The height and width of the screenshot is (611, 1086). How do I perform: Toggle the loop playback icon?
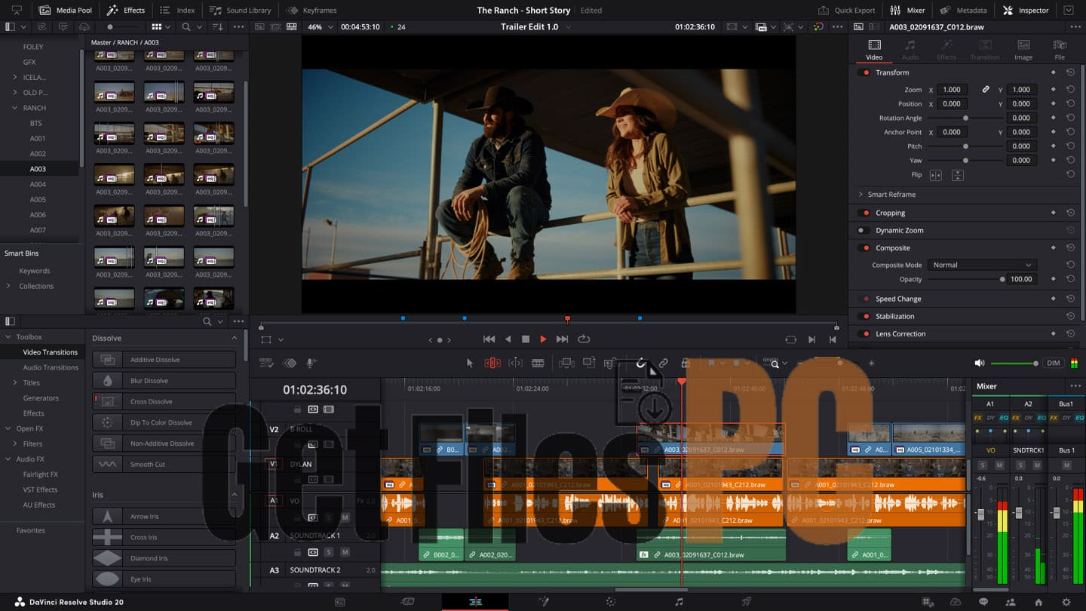(x=584, y=339)
